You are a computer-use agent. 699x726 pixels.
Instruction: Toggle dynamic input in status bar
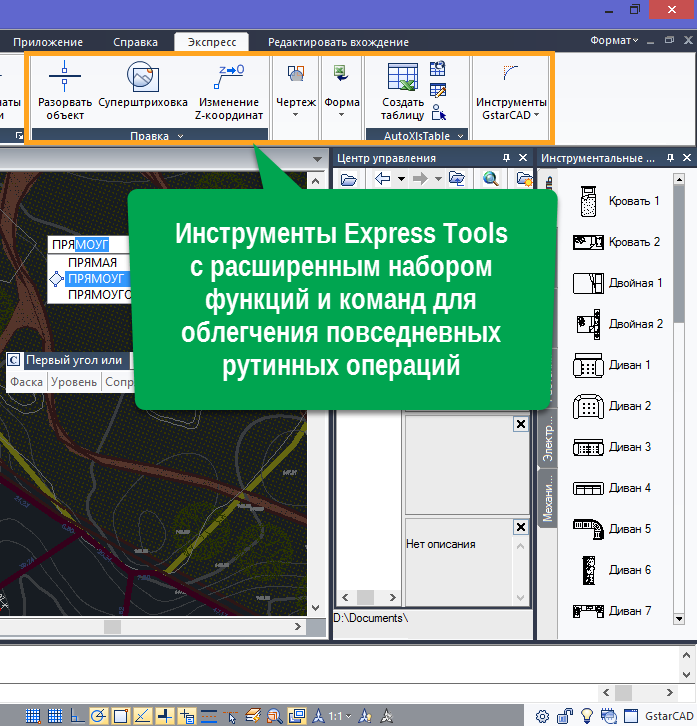pos(187,716)
